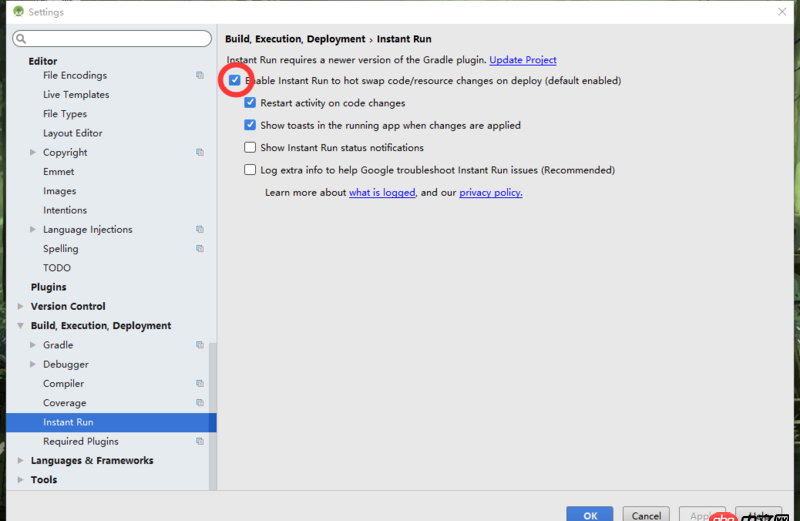Open the Emmet settings page

(59, 171)
